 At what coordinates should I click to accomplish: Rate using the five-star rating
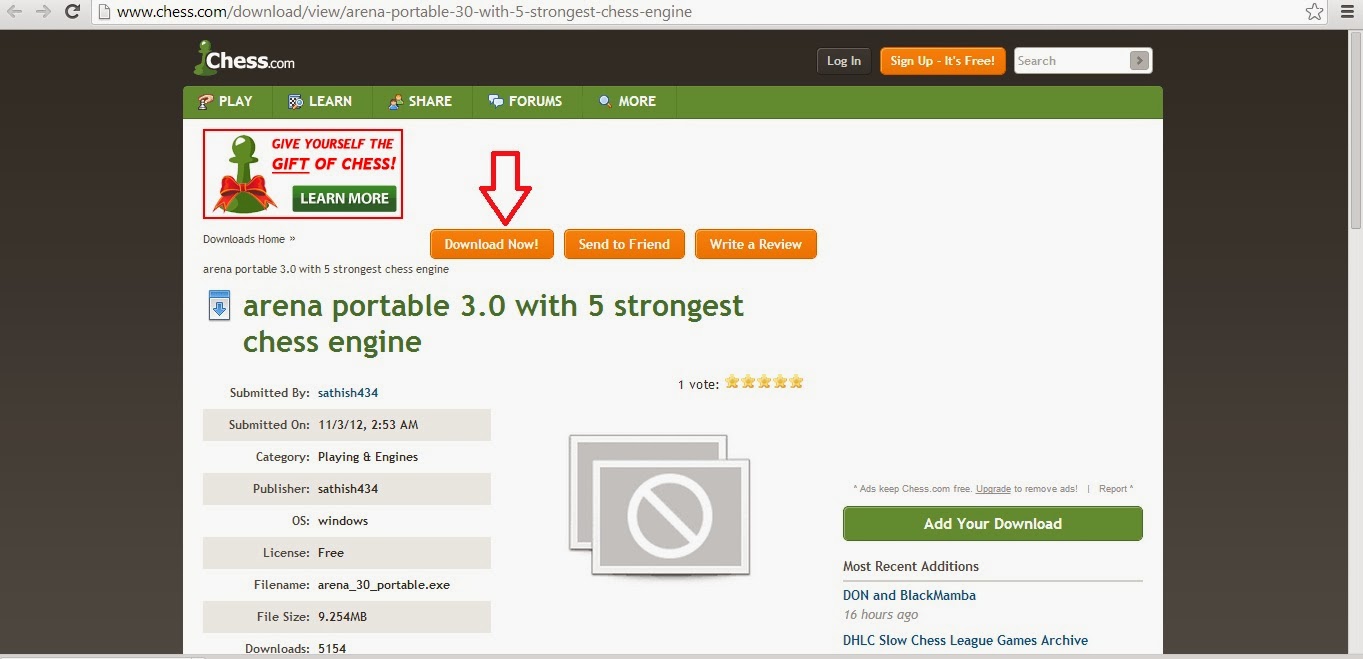pos(764,382)
